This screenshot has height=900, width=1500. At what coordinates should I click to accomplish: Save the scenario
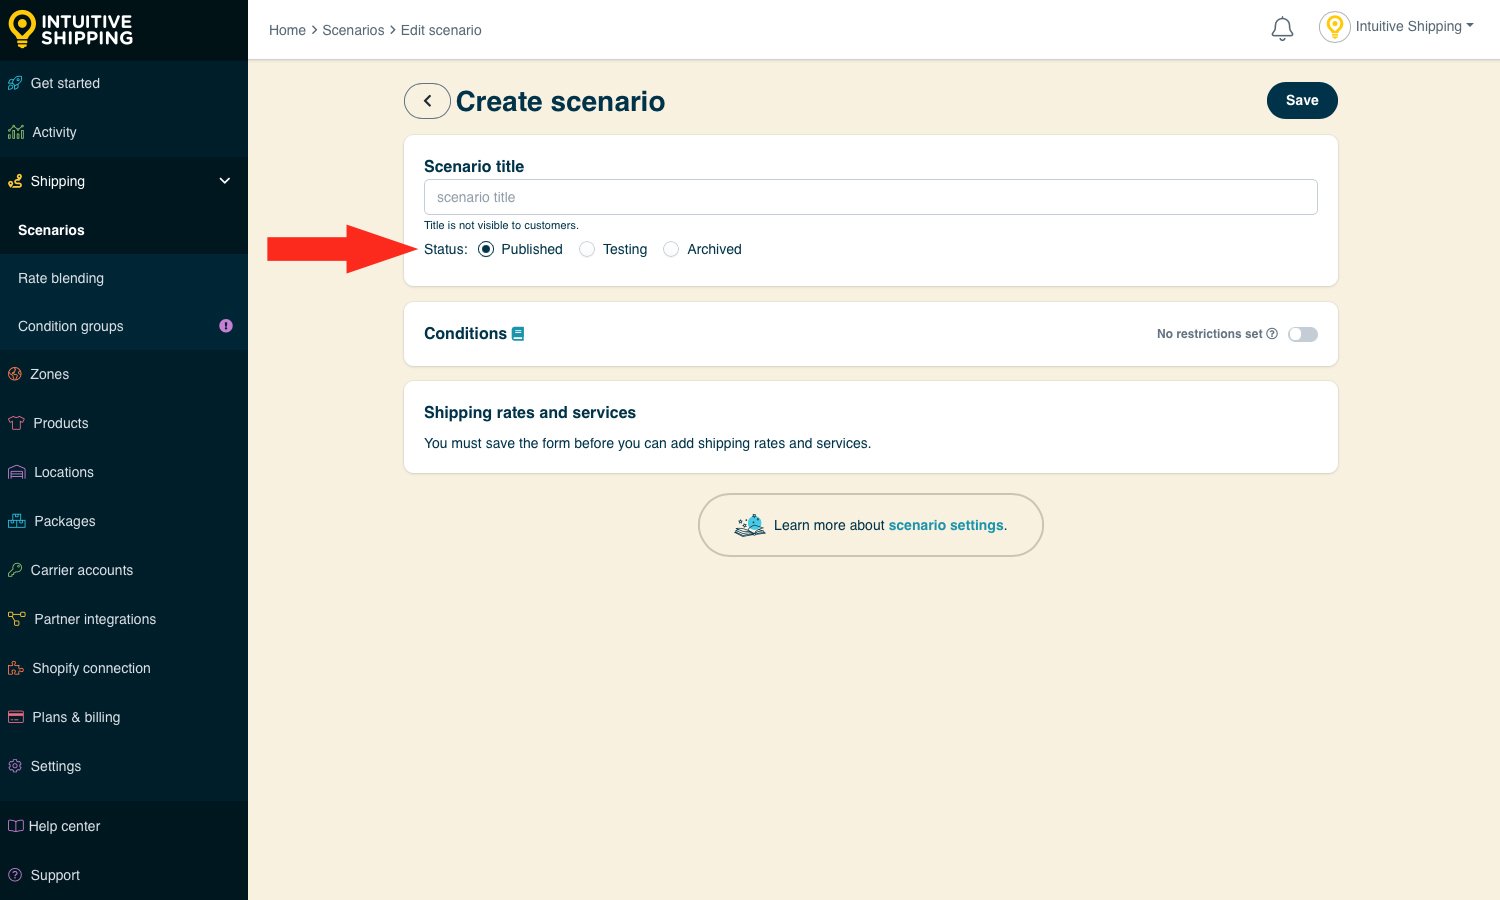click(1302, 100)
